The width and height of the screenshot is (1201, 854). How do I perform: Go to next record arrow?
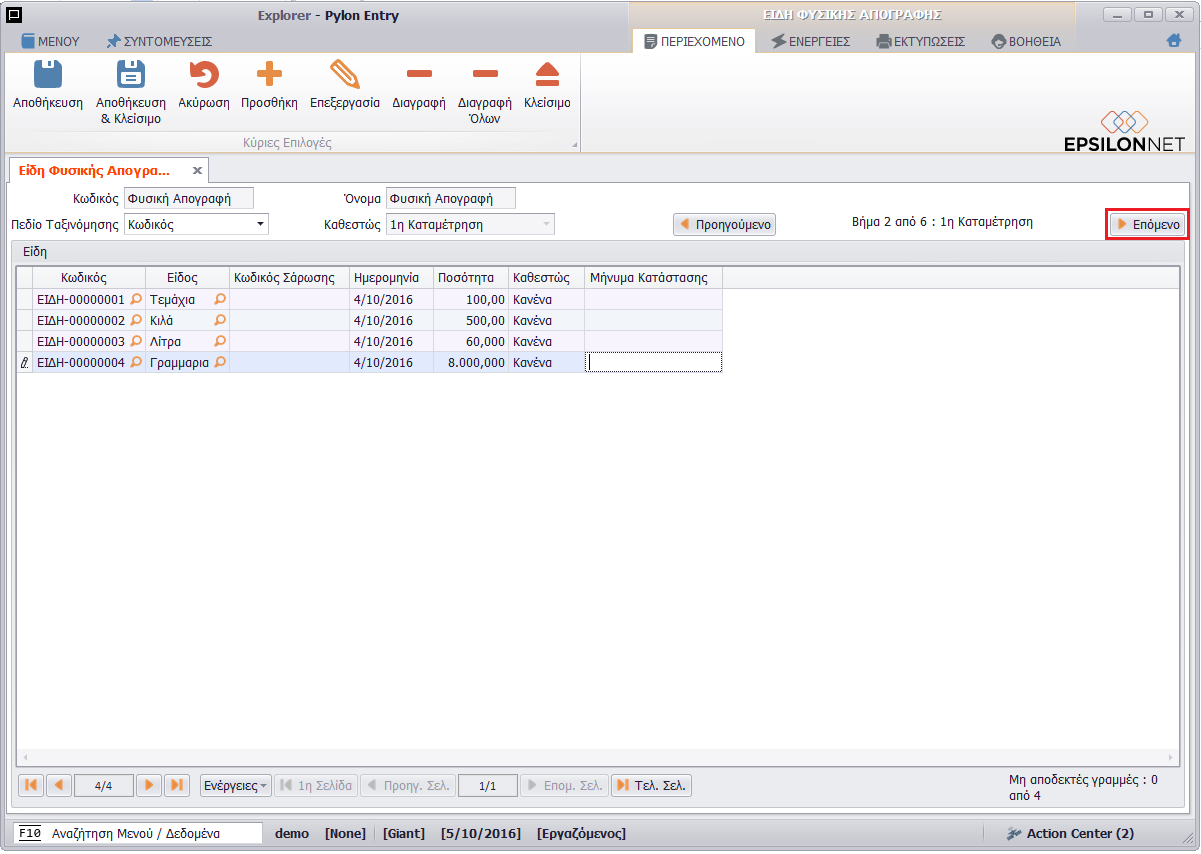pyautogui.click(x=148, y=785)
